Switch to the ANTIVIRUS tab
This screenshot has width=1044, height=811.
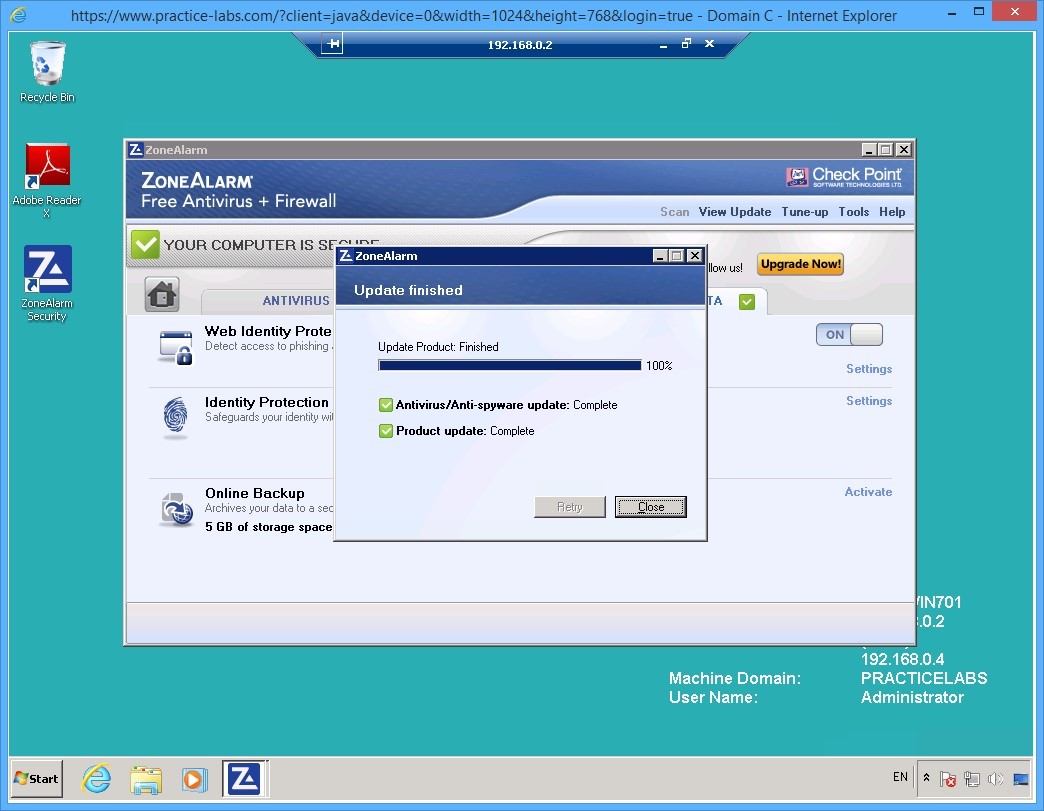pos(296,300)
